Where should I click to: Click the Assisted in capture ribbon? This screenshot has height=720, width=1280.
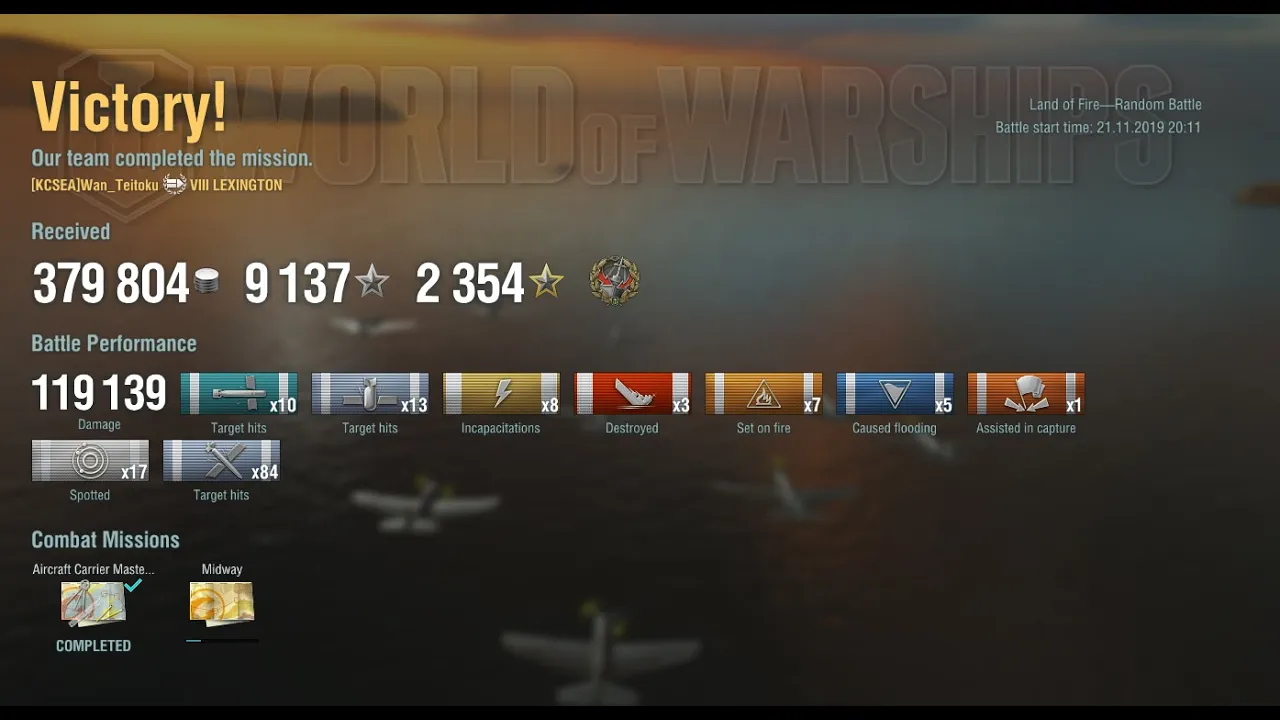(x=1026, y=394)
